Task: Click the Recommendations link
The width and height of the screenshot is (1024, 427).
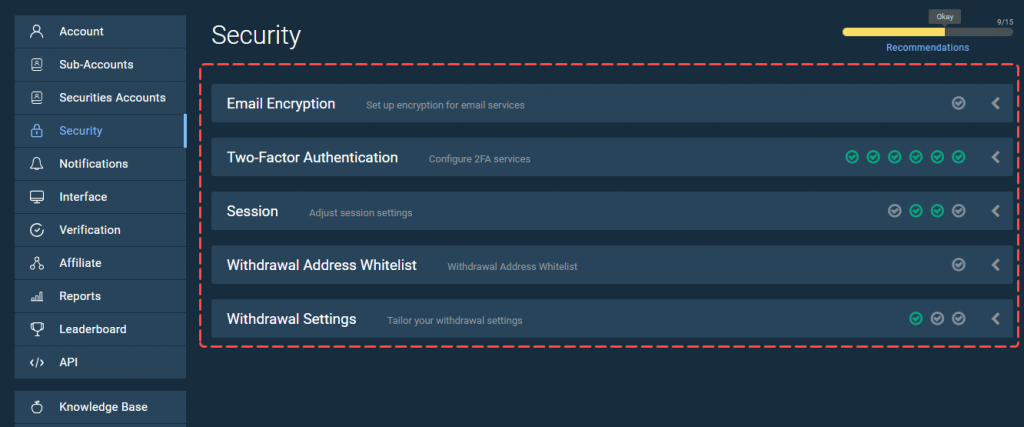Action: point(927,48)
